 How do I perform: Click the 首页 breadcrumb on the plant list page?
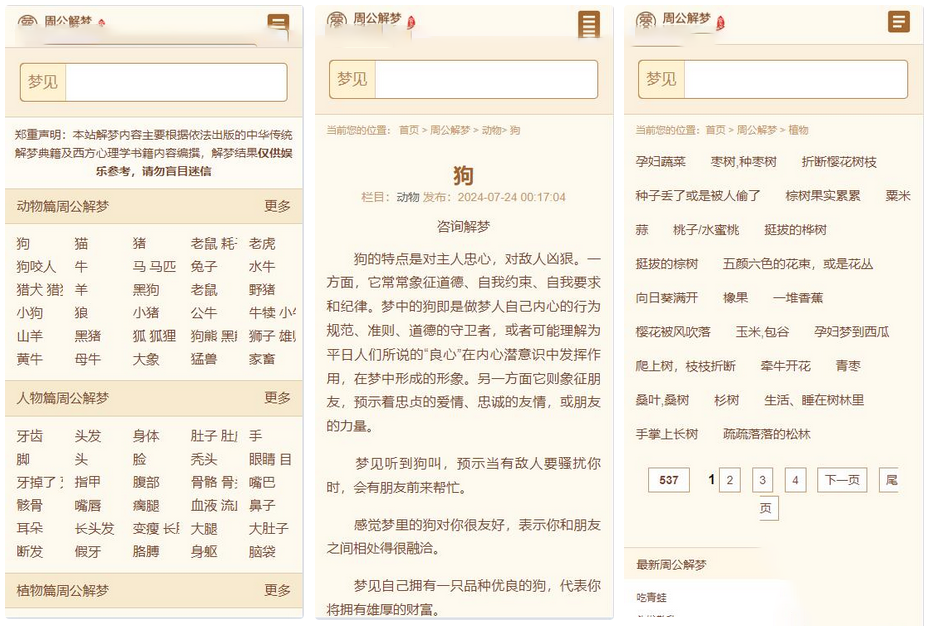point(715,130)
